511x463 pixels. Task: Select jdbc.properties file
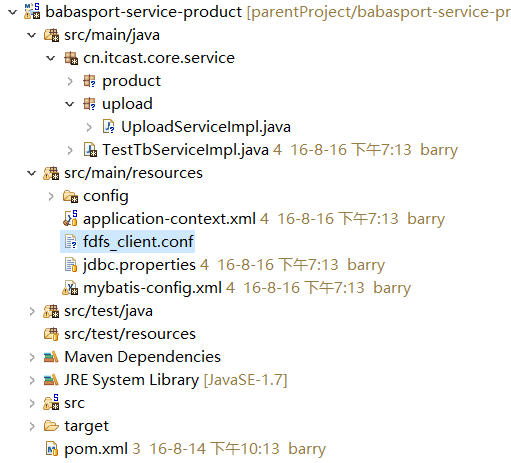[x=139, y=265]
